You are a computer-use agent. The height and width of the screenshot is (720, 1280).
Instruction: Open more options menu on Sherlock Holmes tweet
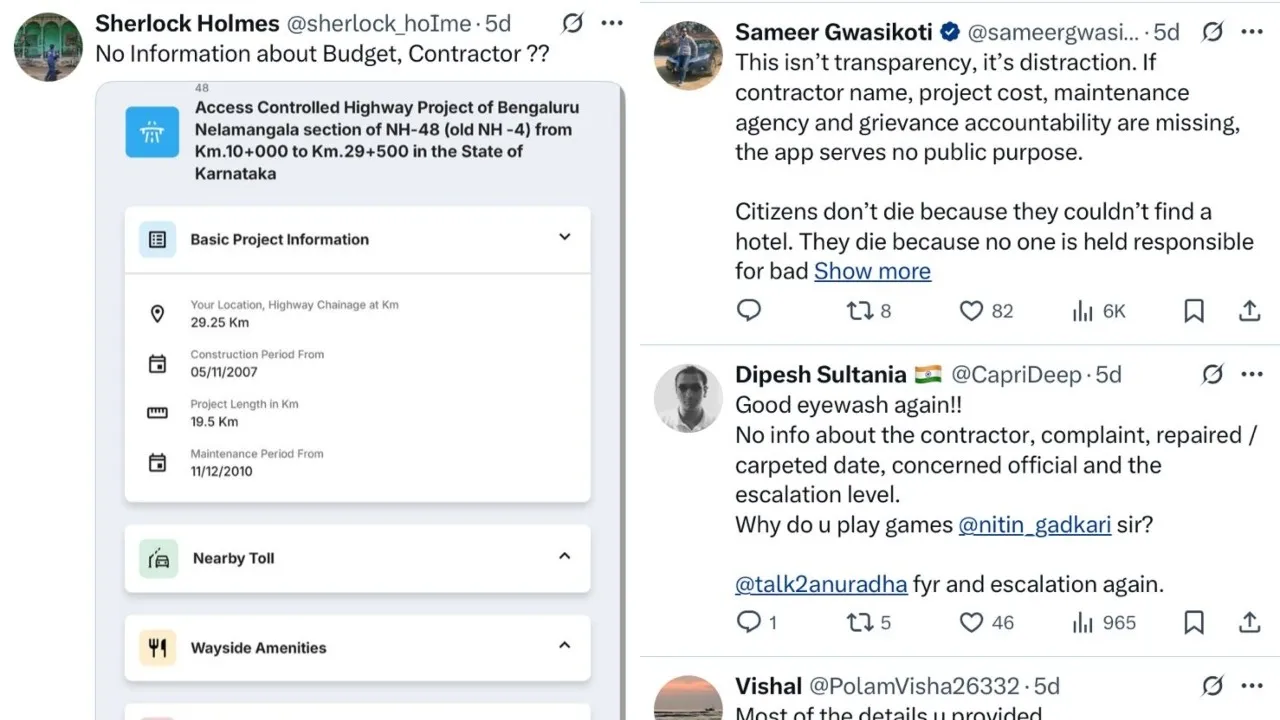click(x=613, y=22)
